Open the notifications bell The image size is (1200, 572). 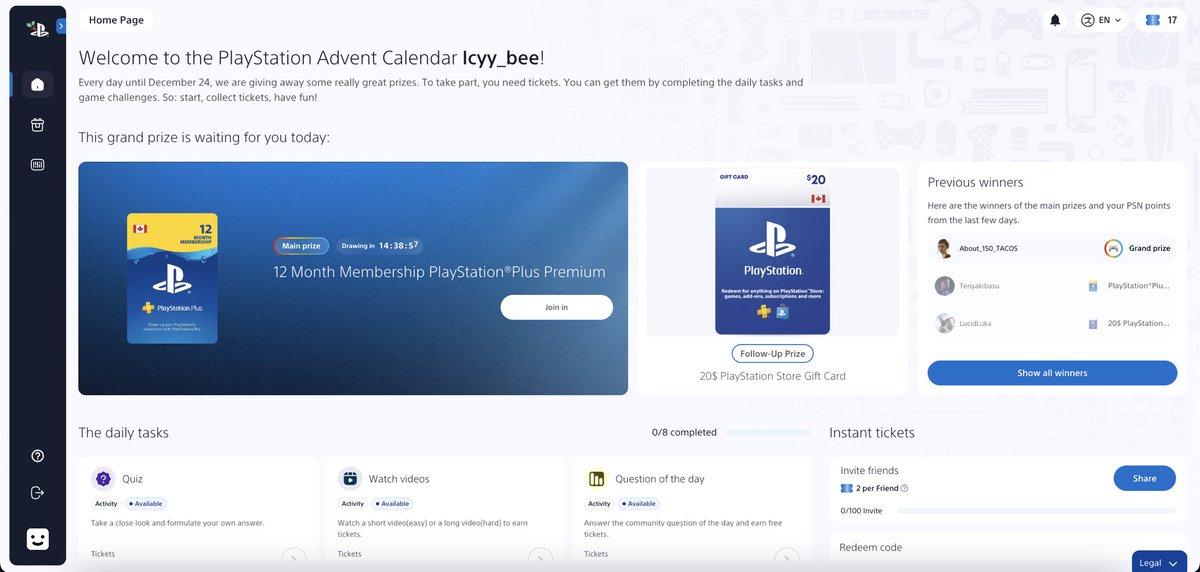click(x=1055, y=20)
